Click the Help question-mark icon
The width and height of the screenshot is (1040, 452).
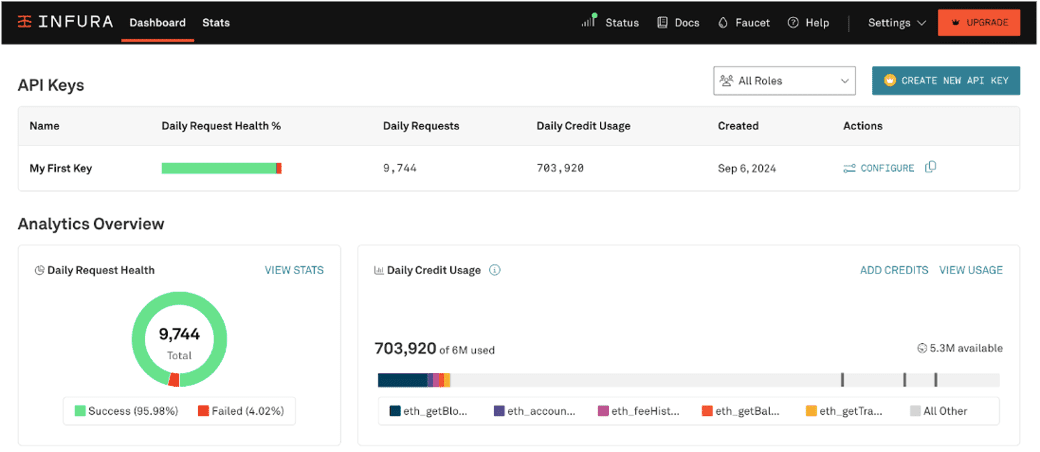(x=793, y=23)
